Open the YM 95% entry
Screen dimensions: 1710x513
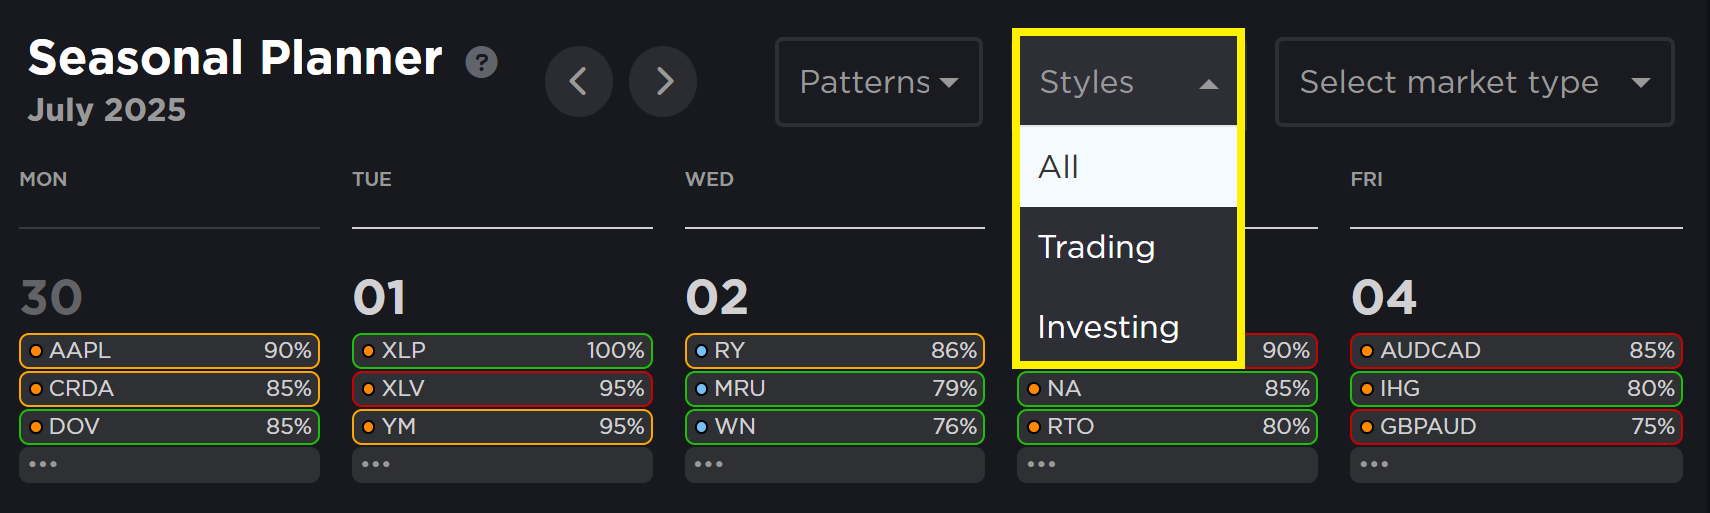[502, 427]
